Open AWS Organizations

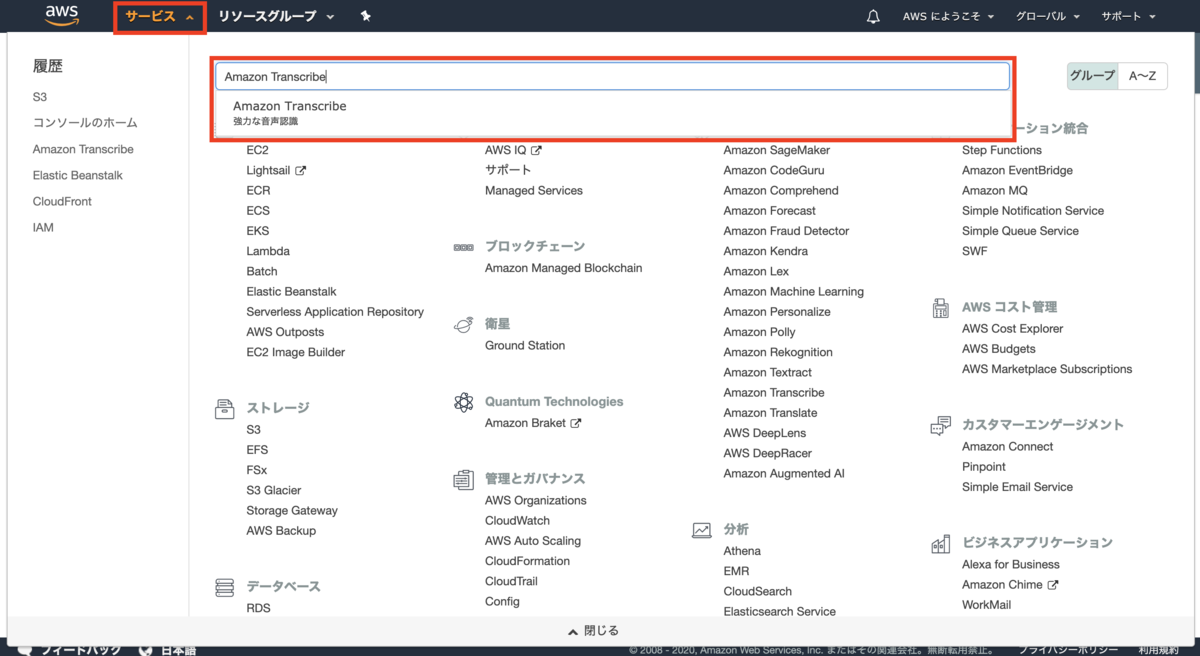tap(536, 500)
